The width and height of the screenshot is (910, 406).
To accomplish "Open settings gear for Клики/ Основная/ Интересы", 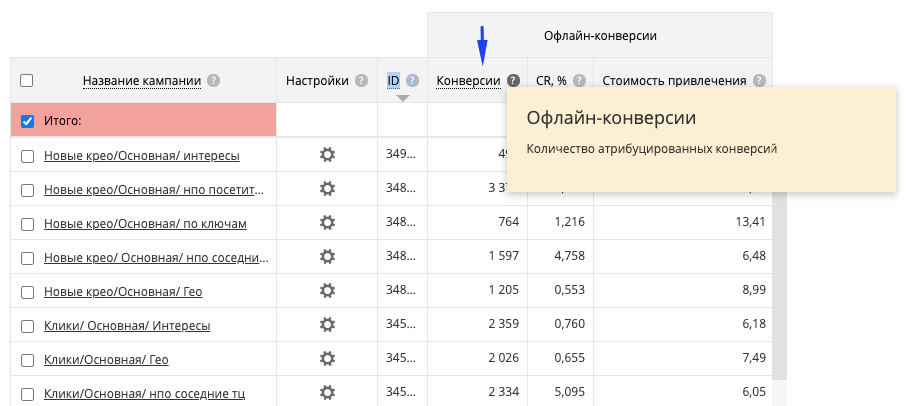I will tap(327, 324).
